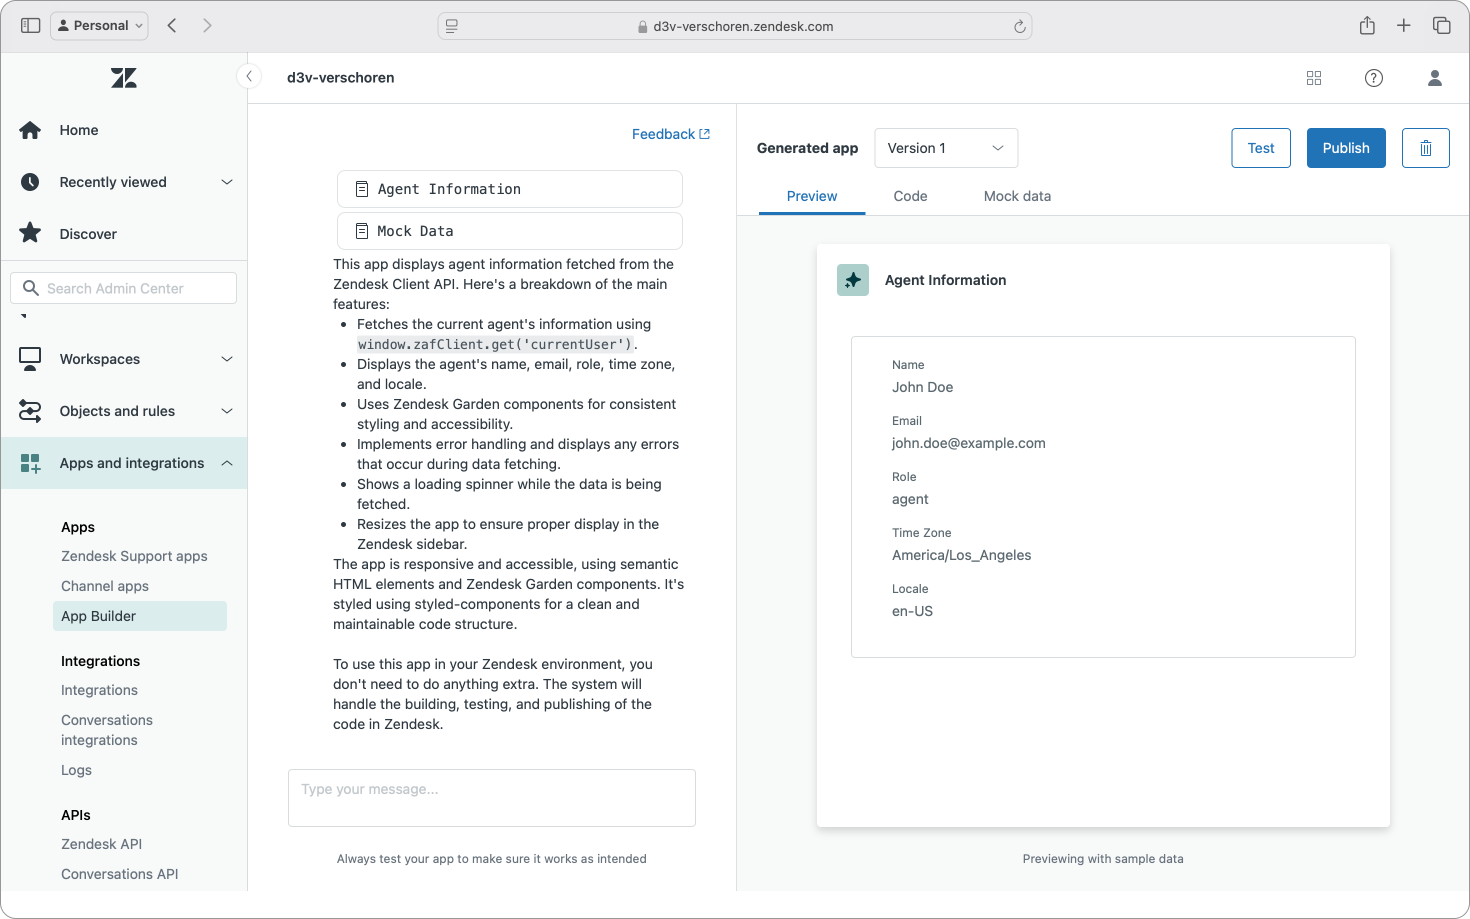Show Safari tab overview icon

click(x=1441, y=25)
